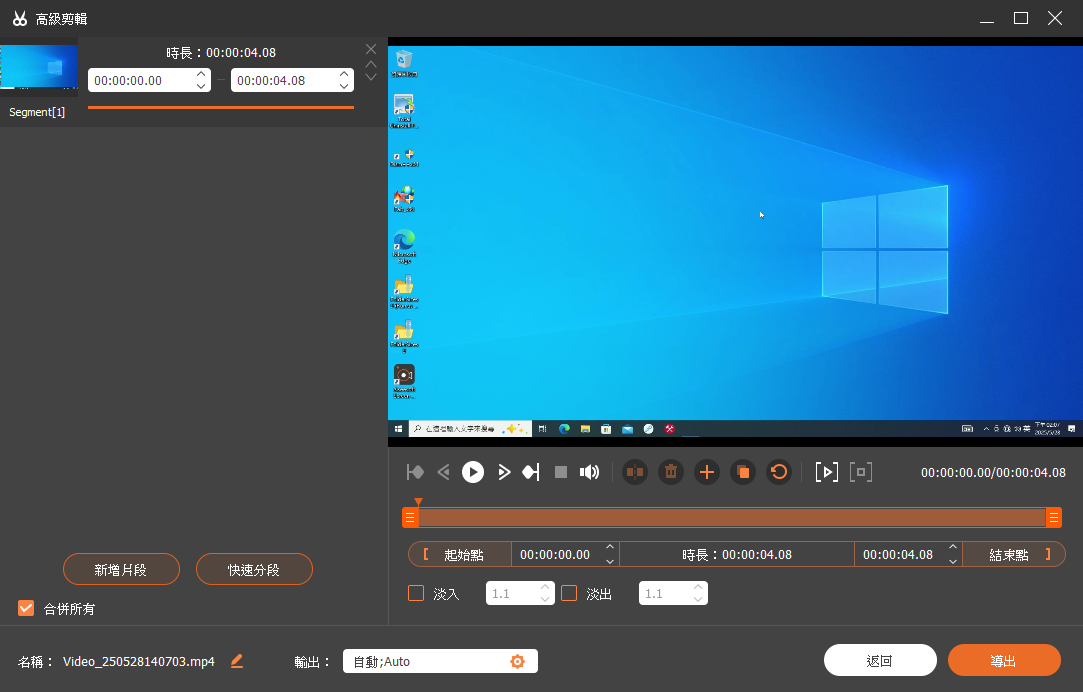
Task: Stop video playback
Action: (x=561, y=472)
